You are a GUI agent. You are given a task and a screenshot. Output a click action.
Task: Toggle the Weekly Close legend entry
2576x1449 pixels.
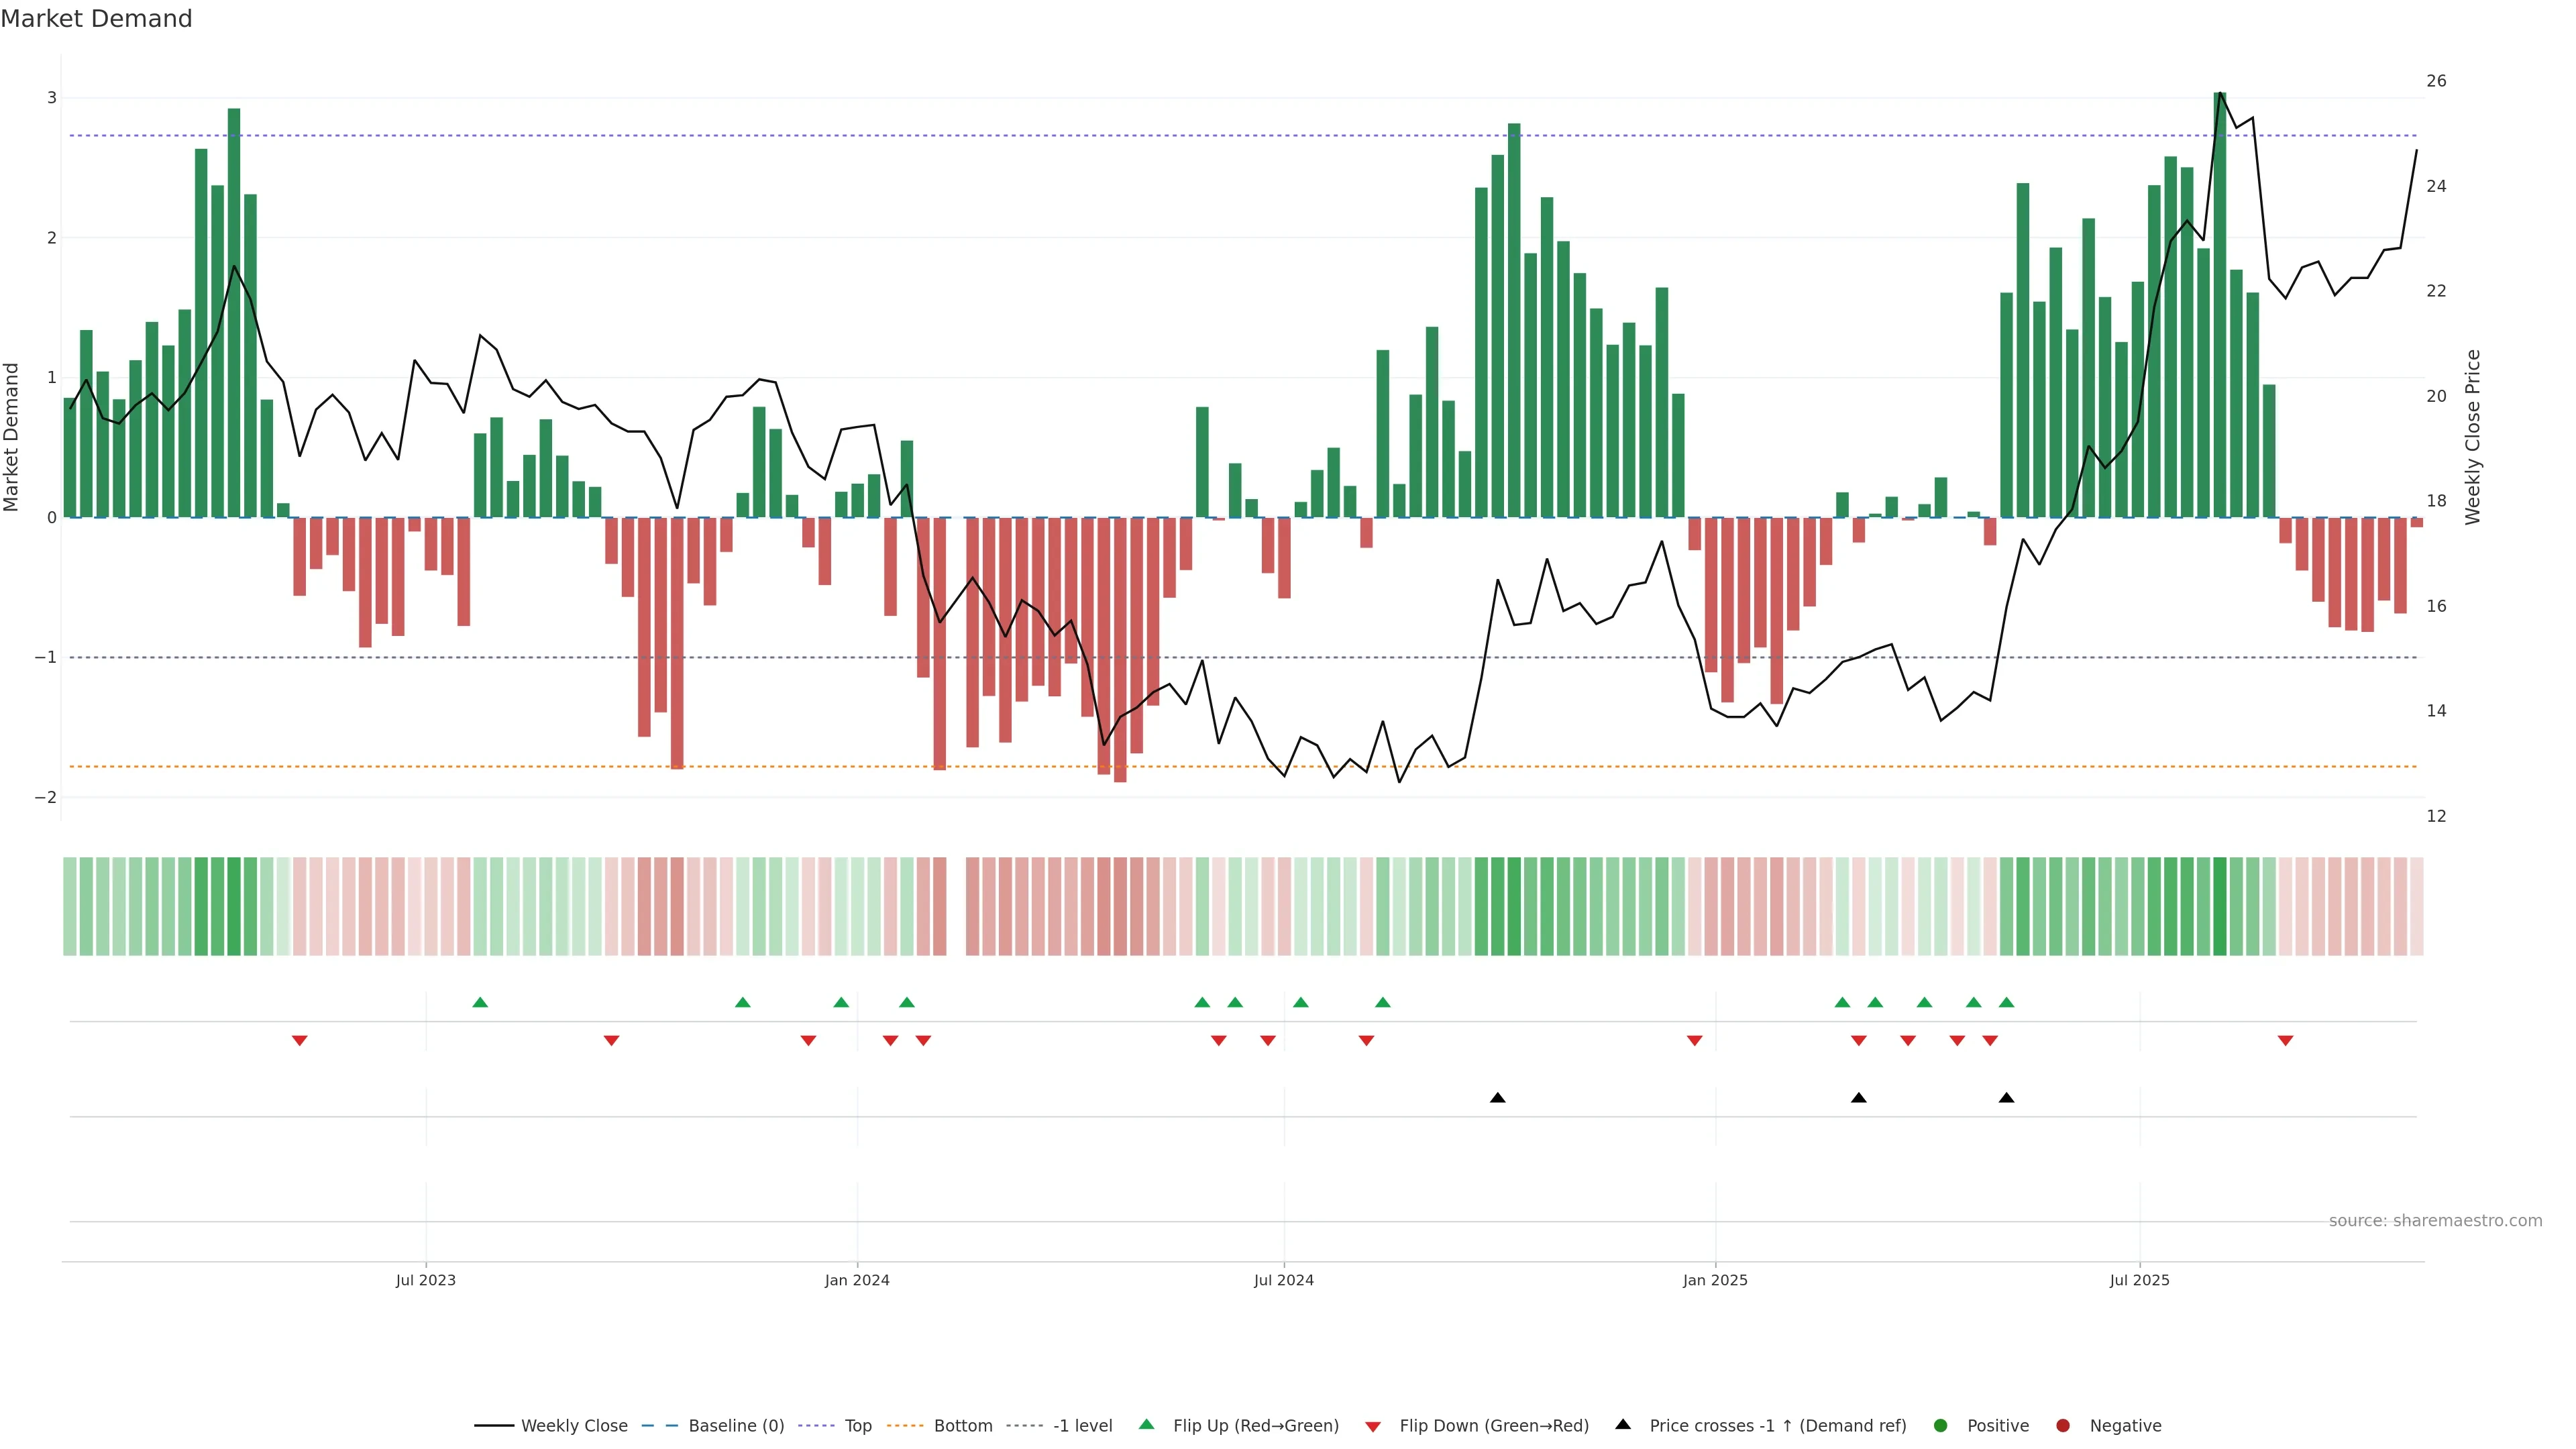pos(573,1425)
